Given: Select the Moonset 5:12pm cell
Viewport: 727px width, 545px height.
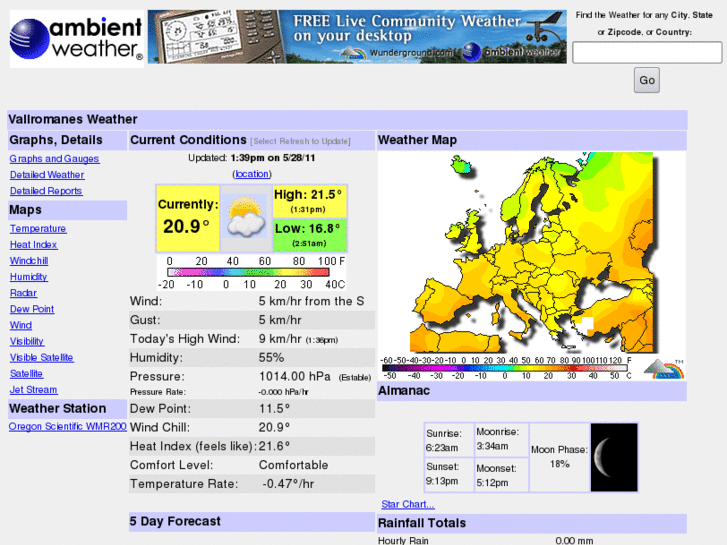Looking at the screenshot, I should pos(501,474).
